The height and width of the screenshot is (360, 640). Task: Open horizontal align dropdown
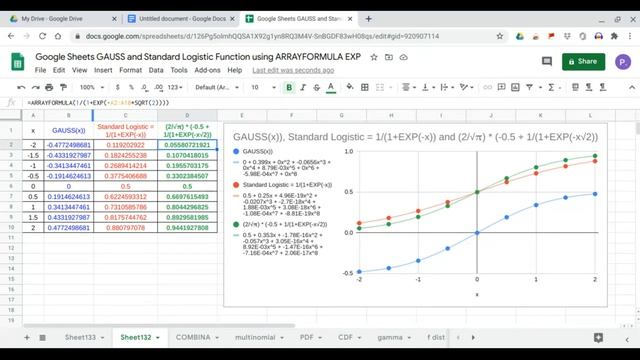[409, 87]
